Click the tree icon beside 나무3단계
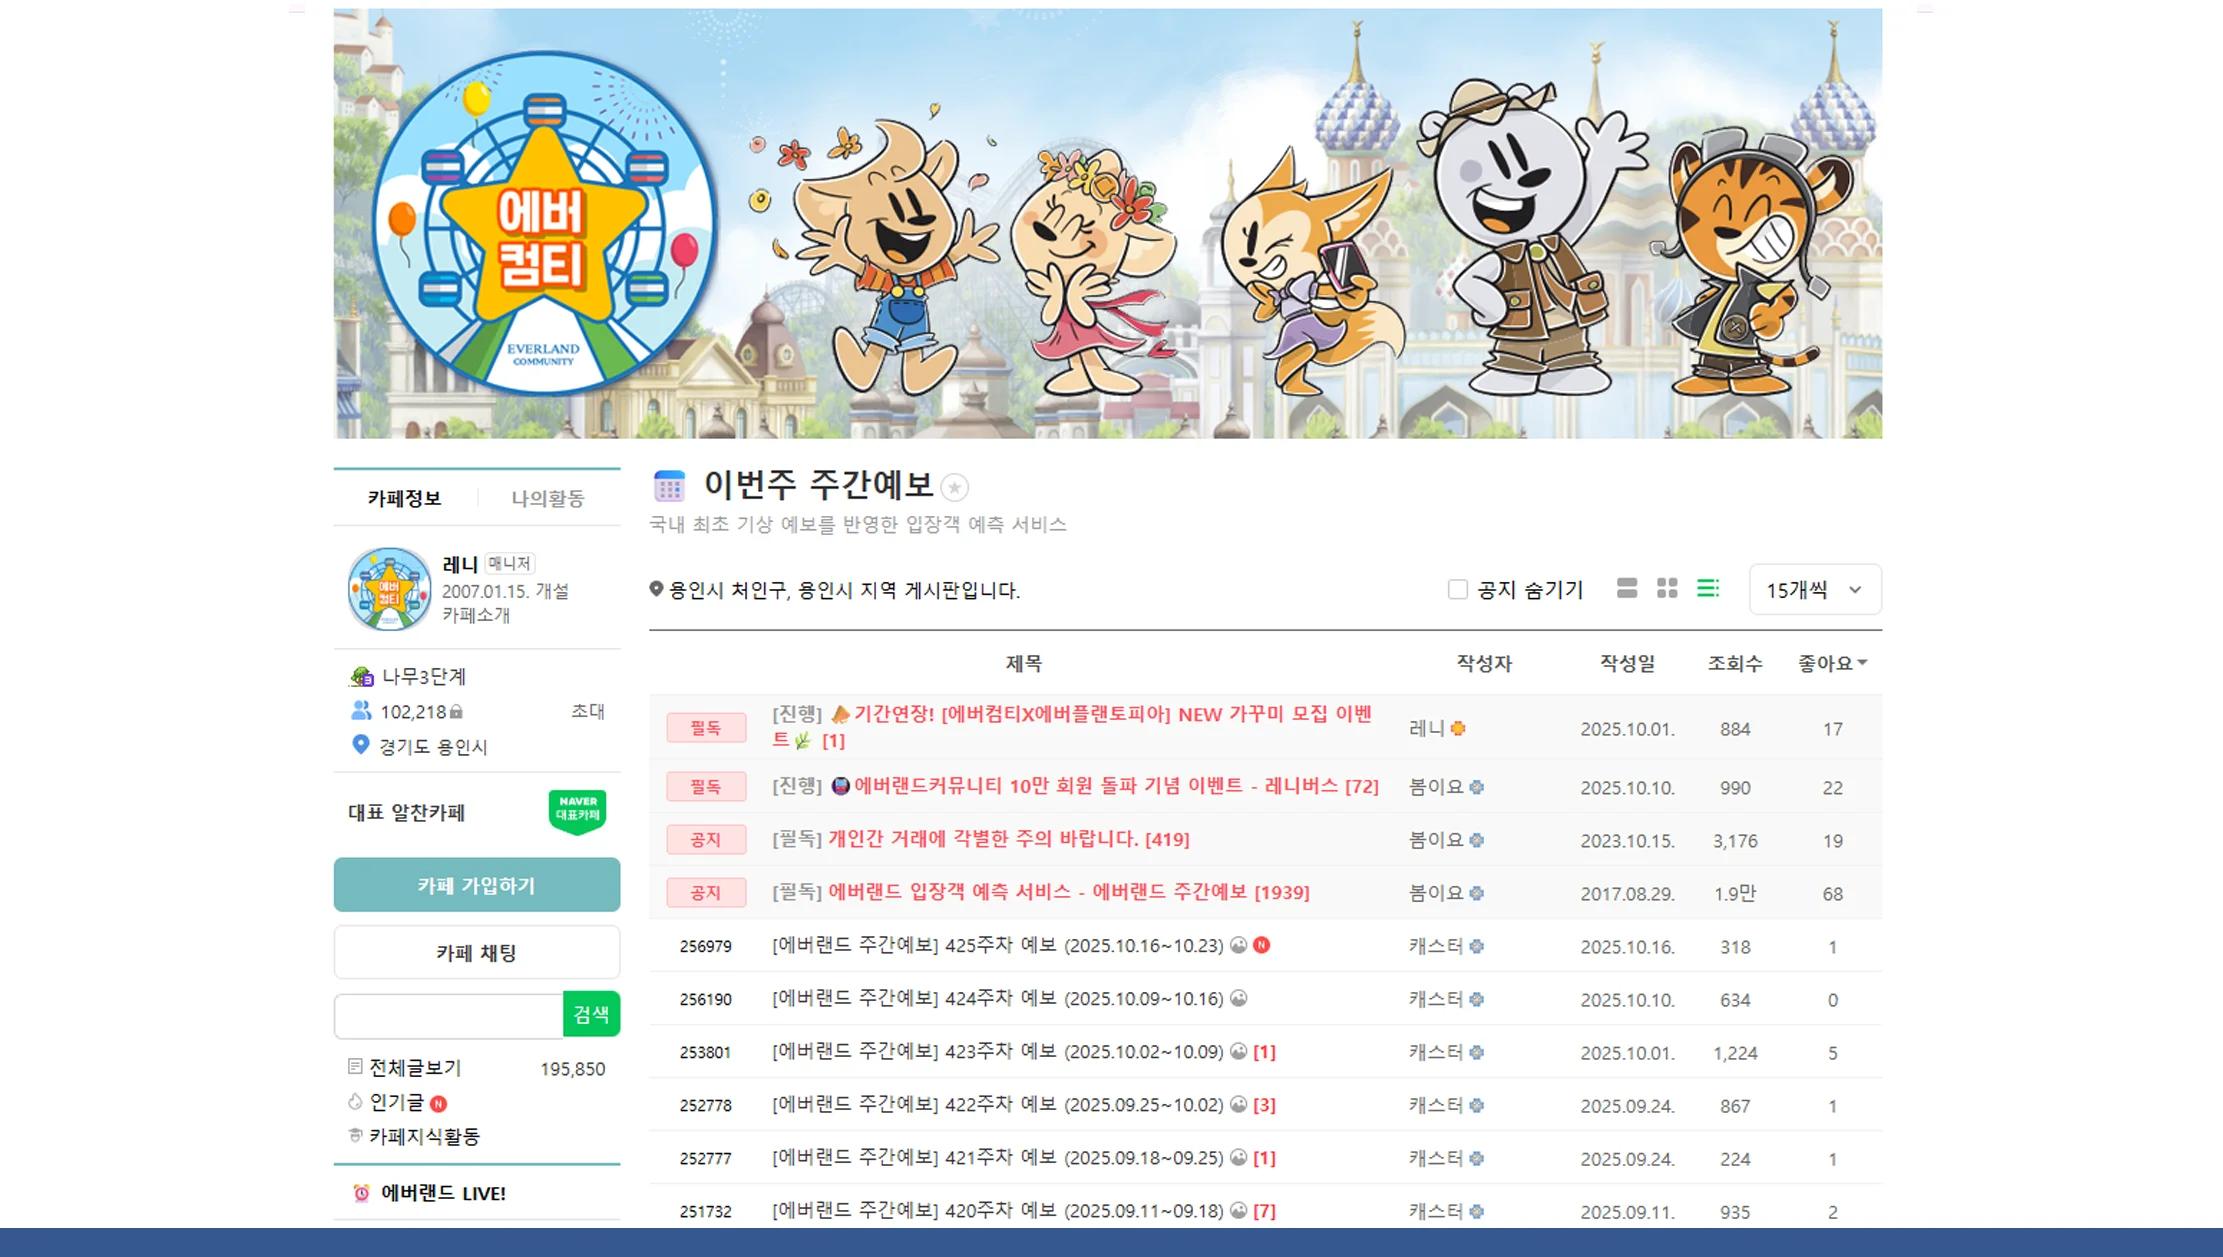The height and width of the screenshot is (1257, 2223). [x=362, y=676]
